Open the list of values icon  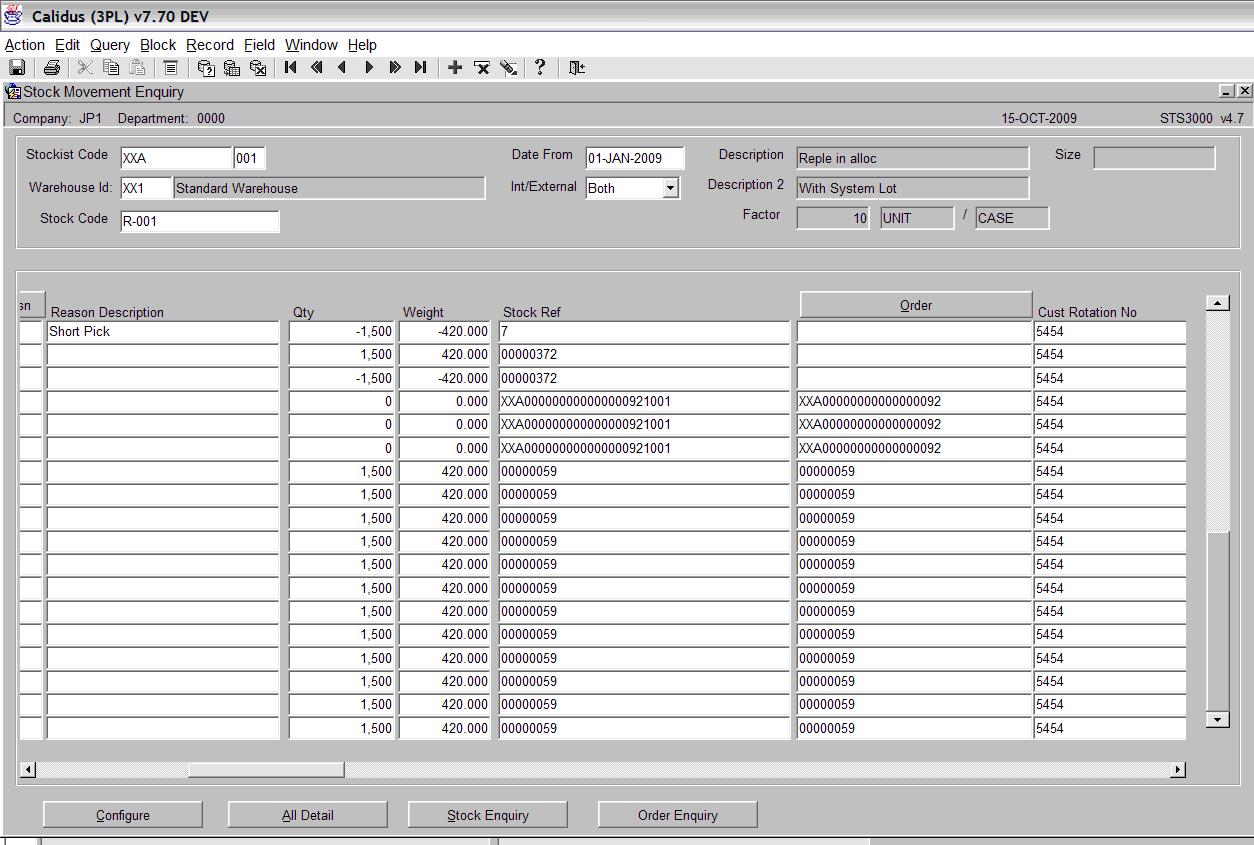[x=171, y=68]
